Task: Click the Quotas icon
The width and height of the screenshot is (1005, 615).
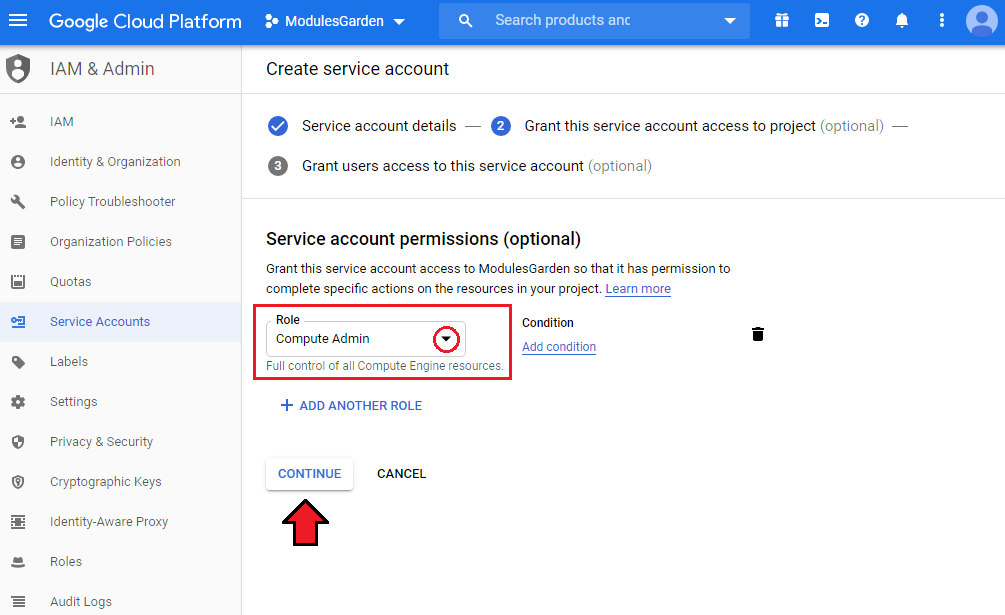Action: click(18, 281)
